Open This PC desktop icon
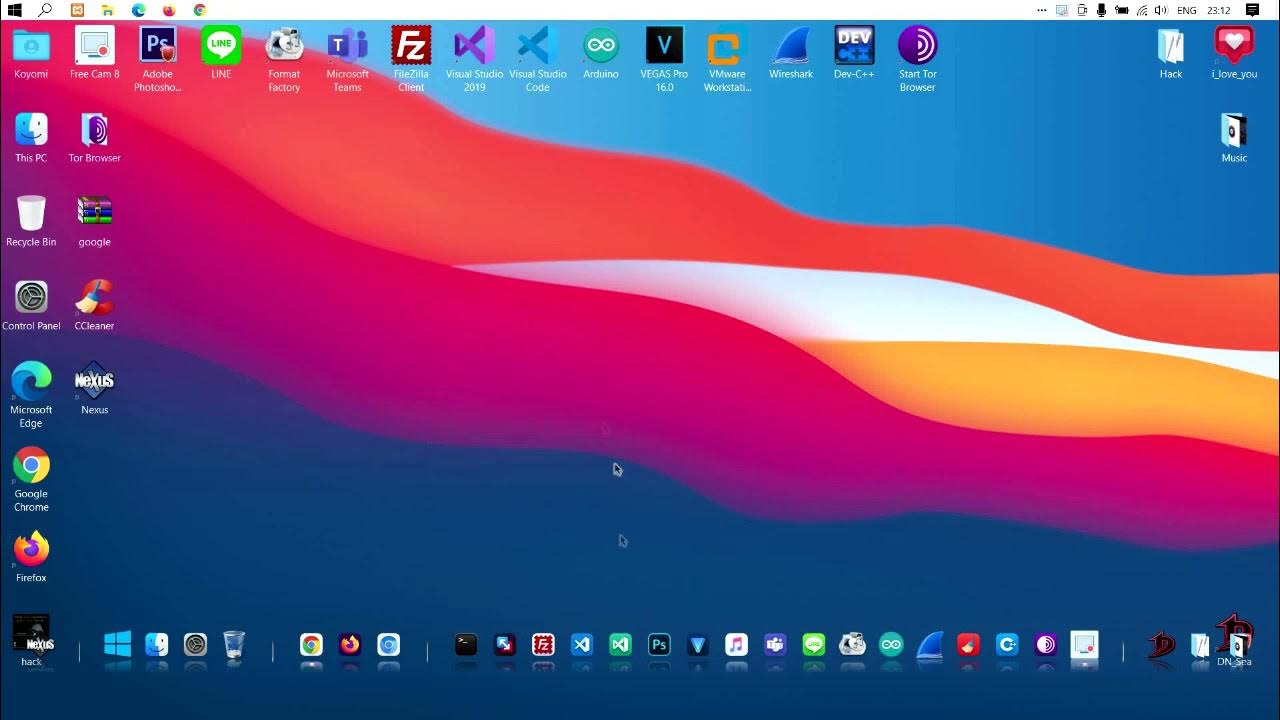 click(x=31, y=137)
